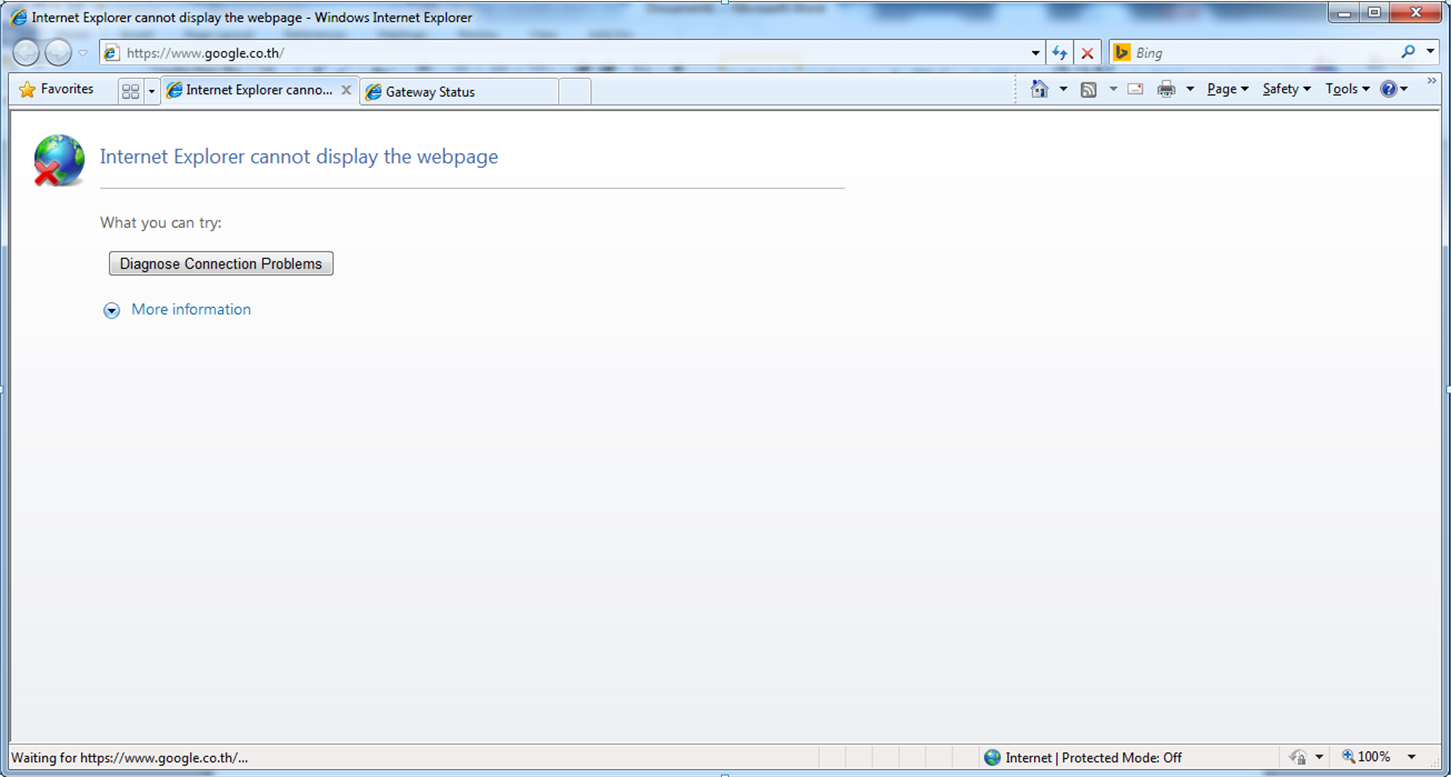
Task: Print the page with the printer icon
Action: [x=1166, y=89]
